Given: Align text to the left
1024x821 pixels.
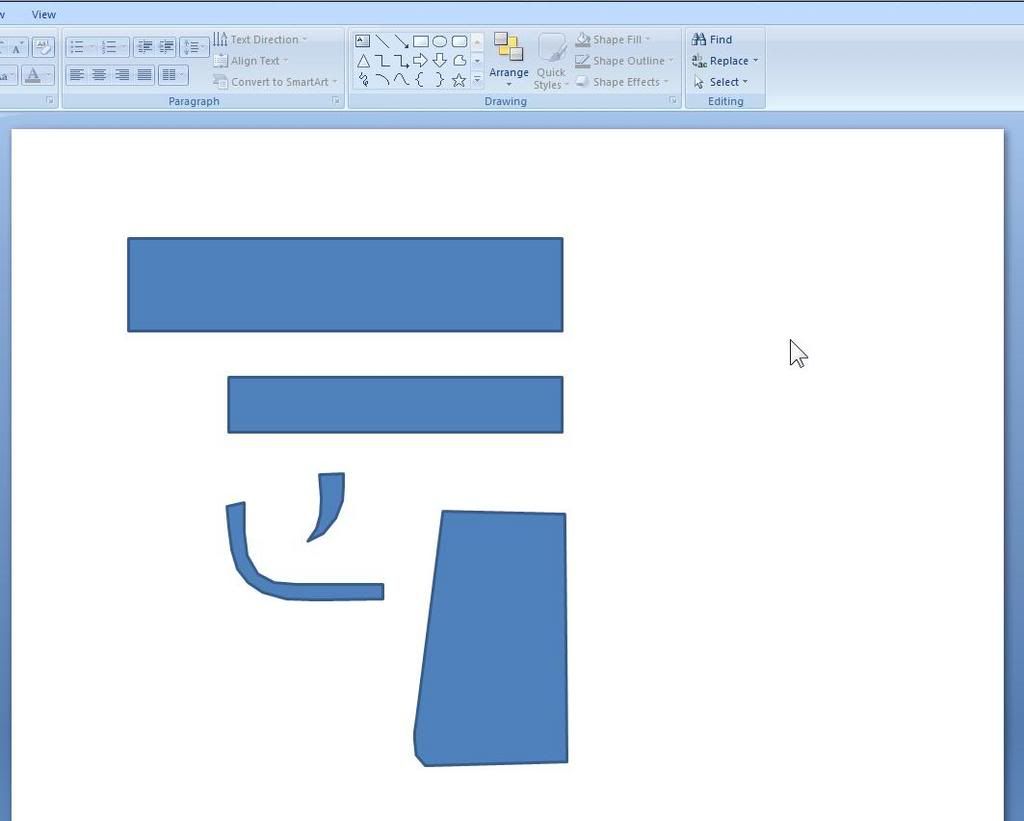Looking at the screenshot, I should click(77, 75).
